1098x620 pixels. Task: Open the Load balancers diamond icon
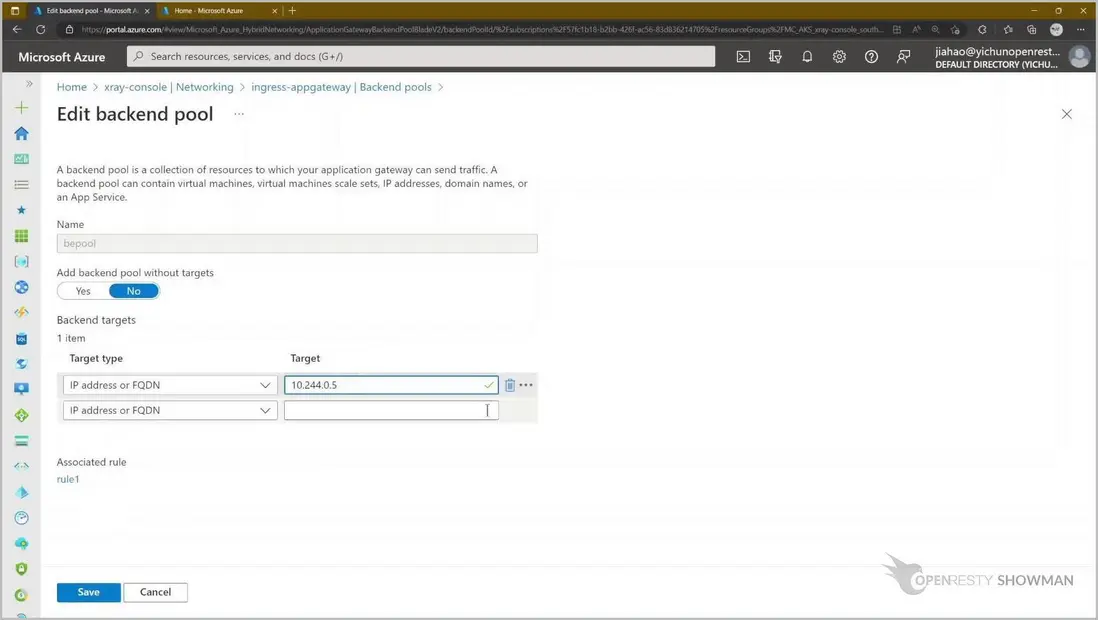pyautogui.click(x=22, y=415)
